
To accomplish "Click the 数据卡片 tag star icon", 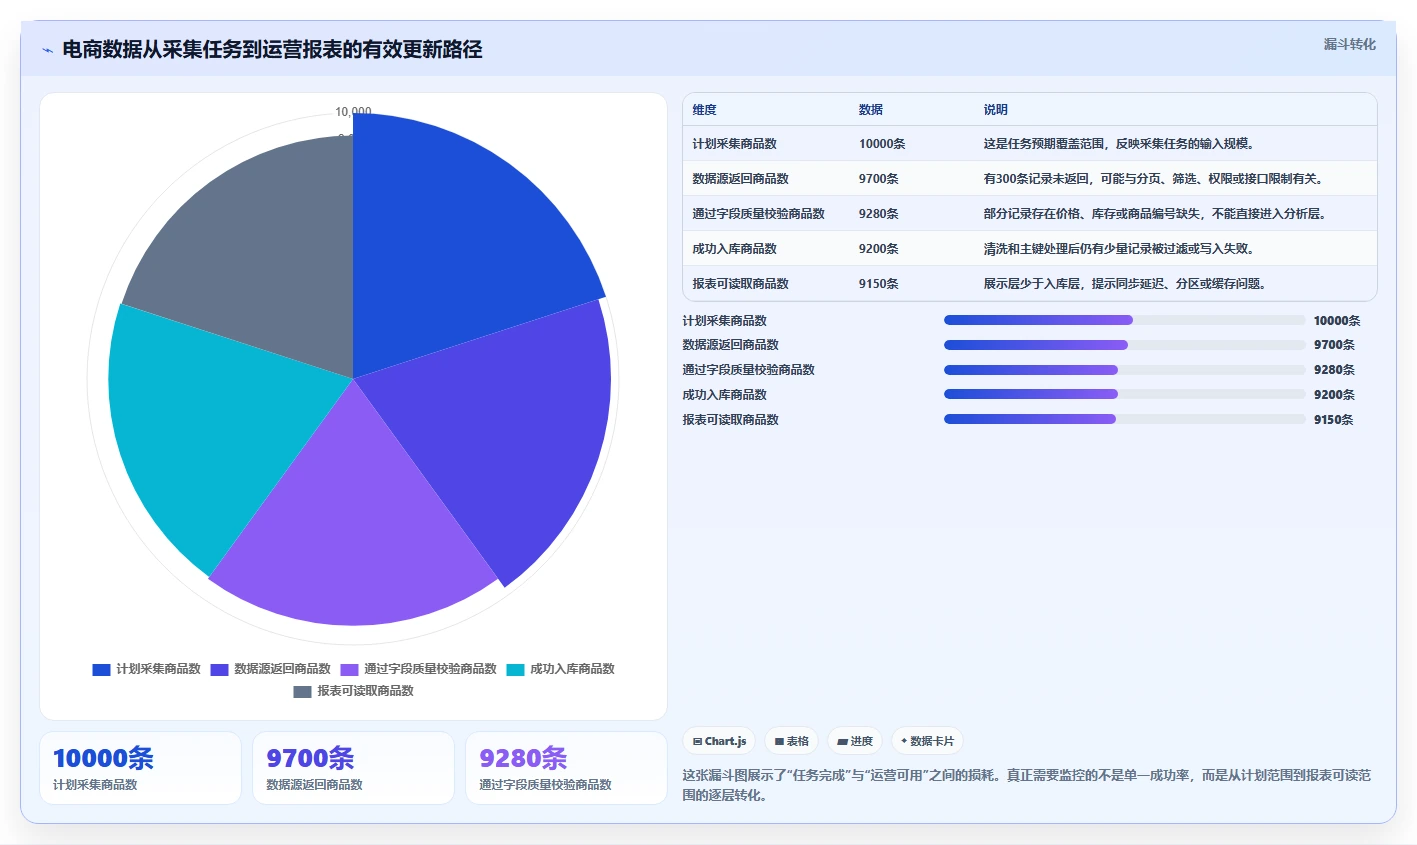I will point(904,741).
